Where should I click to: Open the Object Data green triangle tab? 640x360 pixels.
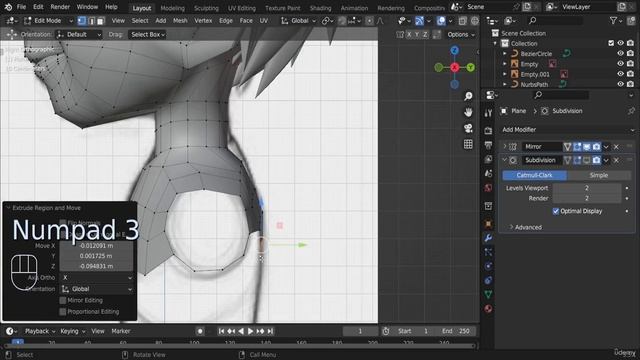(488, 294)
